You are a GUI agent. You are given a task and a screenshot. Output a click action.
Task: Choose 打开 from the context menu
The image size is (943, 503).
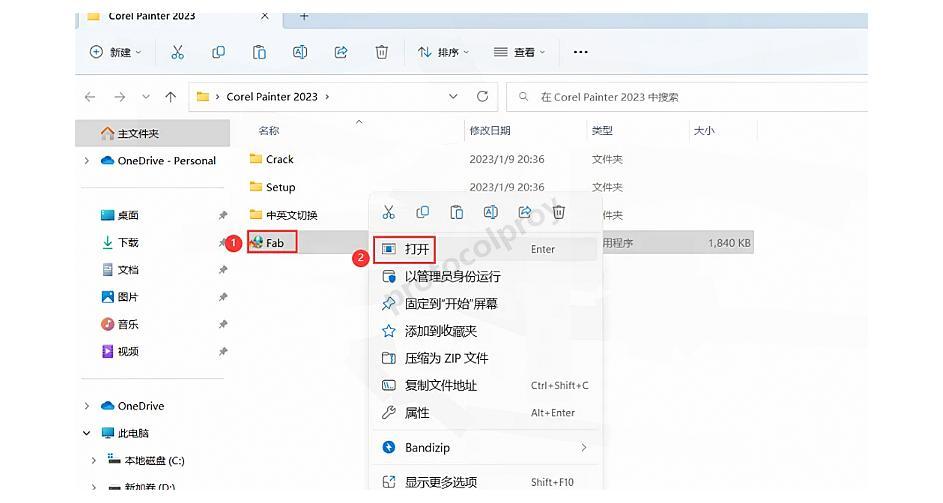click(485, 249)
